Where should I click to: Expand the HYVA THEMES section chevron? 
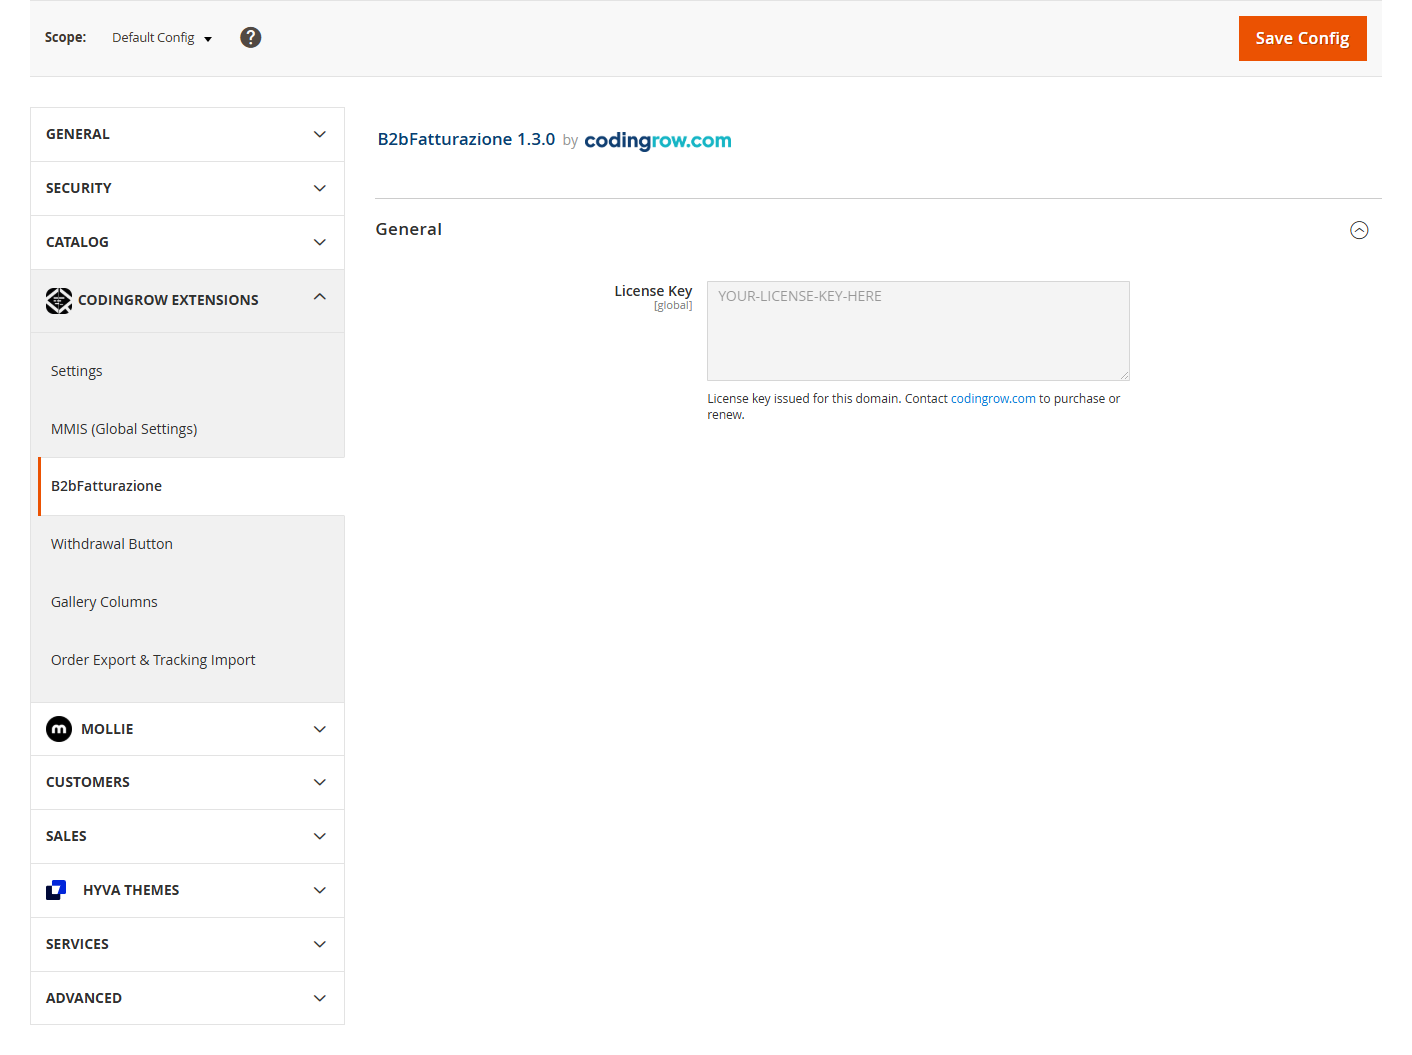(320, 890)
